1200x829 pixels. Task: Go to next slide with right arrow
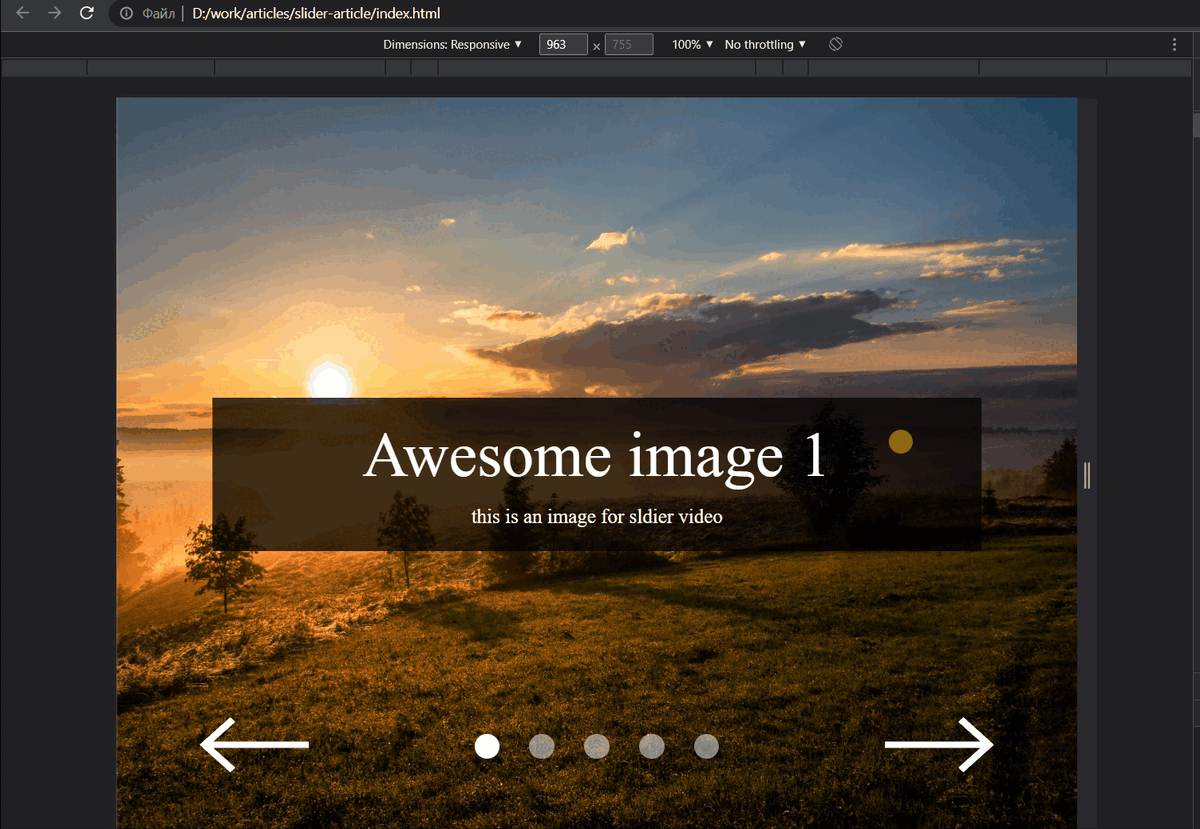click(x=939, y=745)
